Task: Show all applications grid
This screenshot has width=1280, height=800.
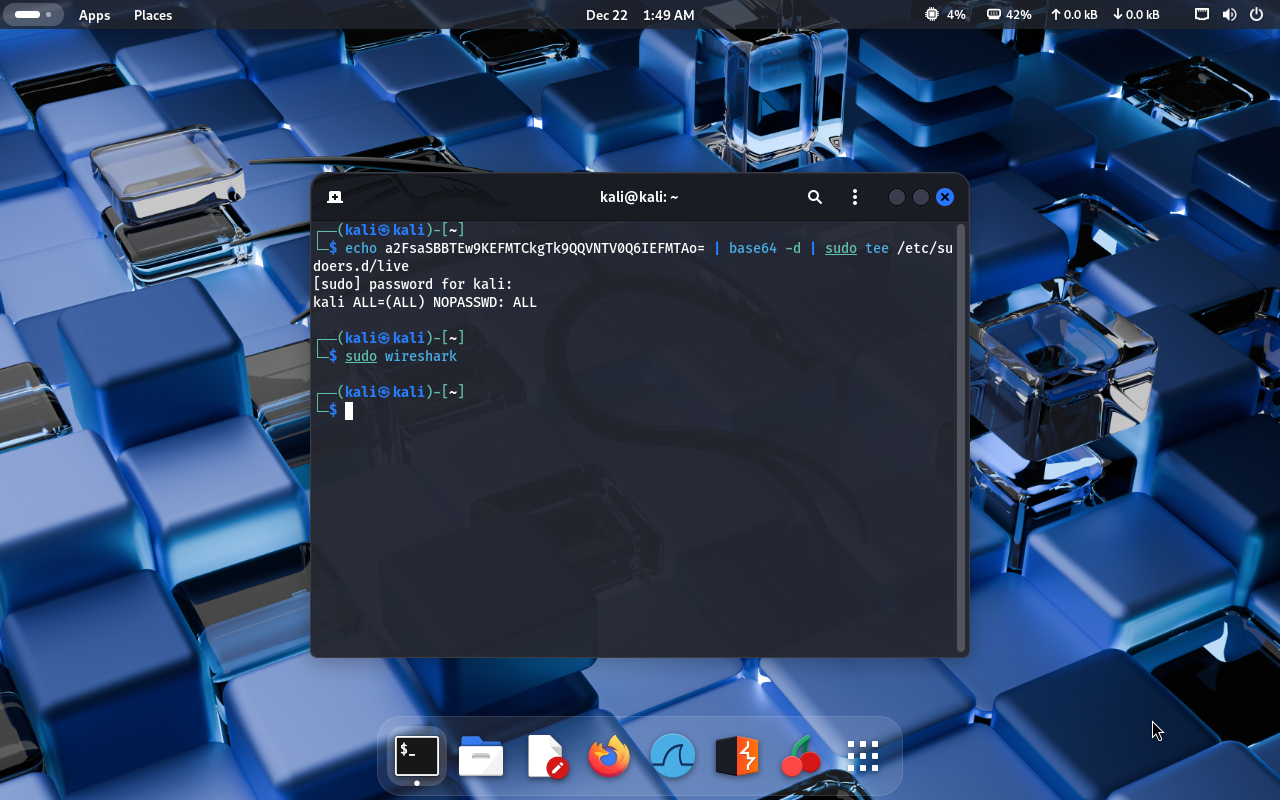Action: click(862, 756)
